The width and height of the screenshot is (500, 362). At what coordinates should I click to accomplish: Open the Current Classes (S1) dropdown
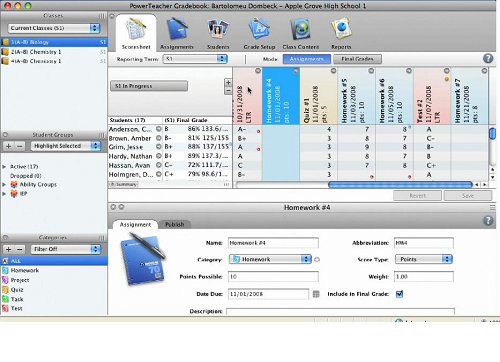coord(54,28)
